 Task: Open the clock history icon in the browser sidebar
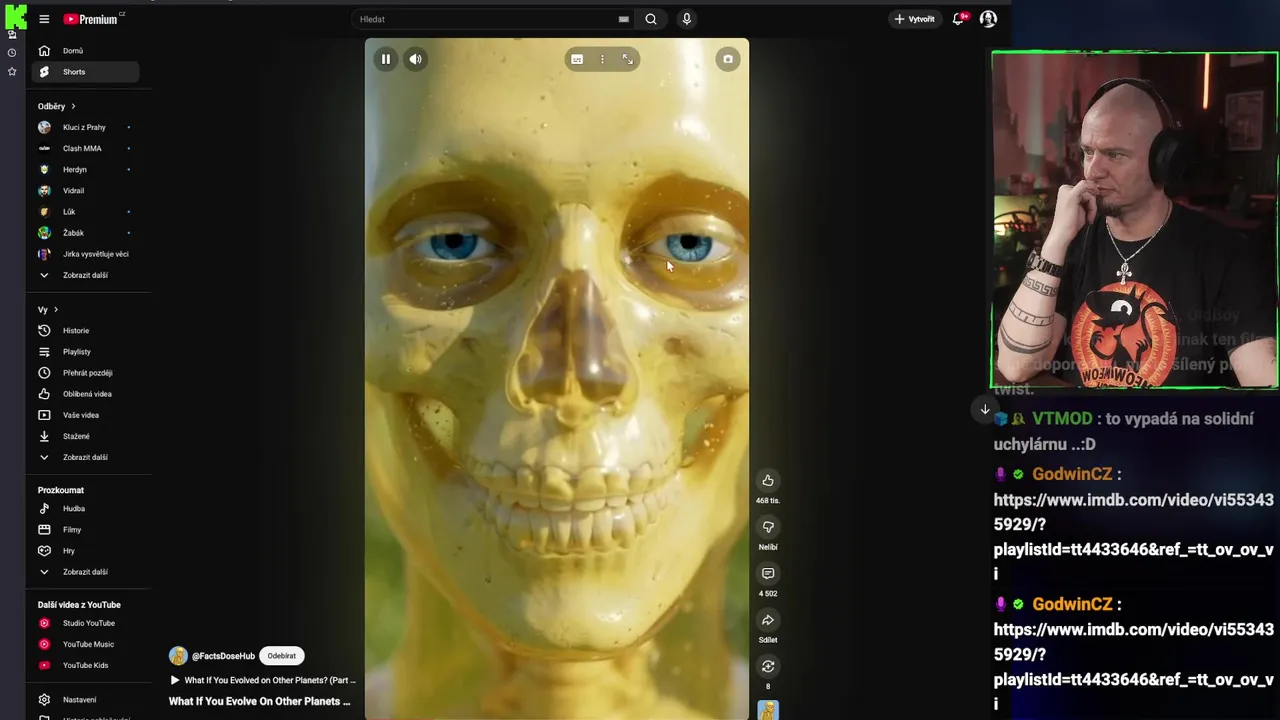coord(12,52)
